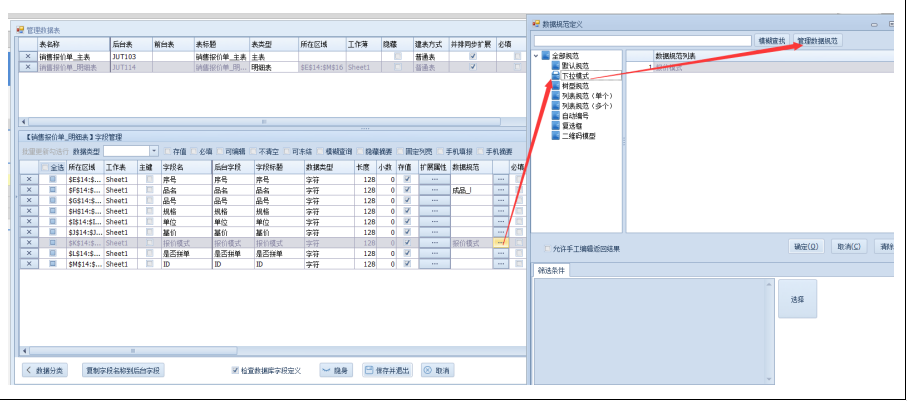
Task: Open extended attributes ellipsis for 品名 row
Action: click(434, 190)
